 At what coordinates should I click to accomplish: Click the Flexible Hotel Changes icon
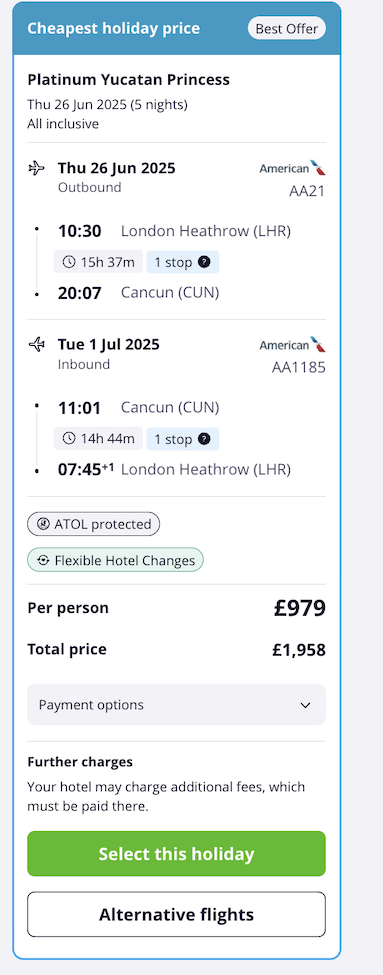[x=43, y=560]
